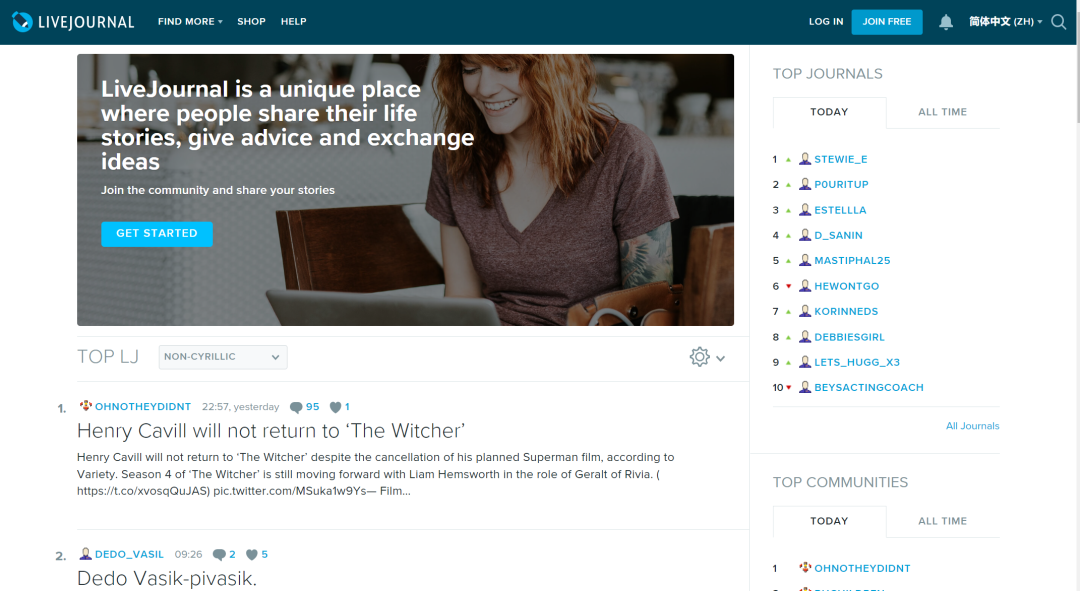The width and height of the screenshot is (1080, 591).
Task: Open the notifications bell
Action: click(x=946, y=22)
